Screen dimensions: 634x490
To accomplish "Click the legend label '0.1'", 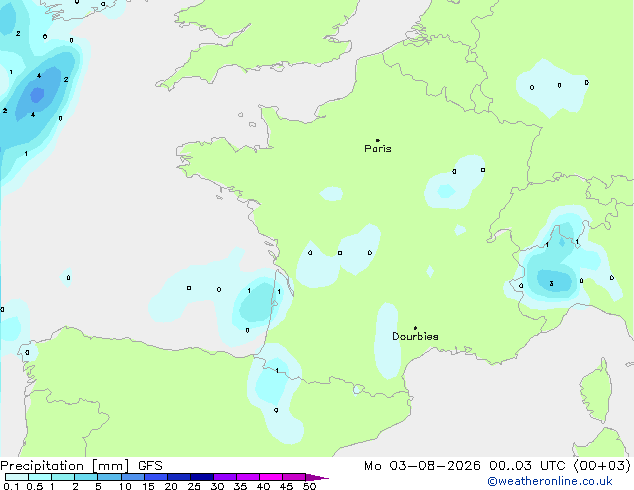I will (11, 486).
